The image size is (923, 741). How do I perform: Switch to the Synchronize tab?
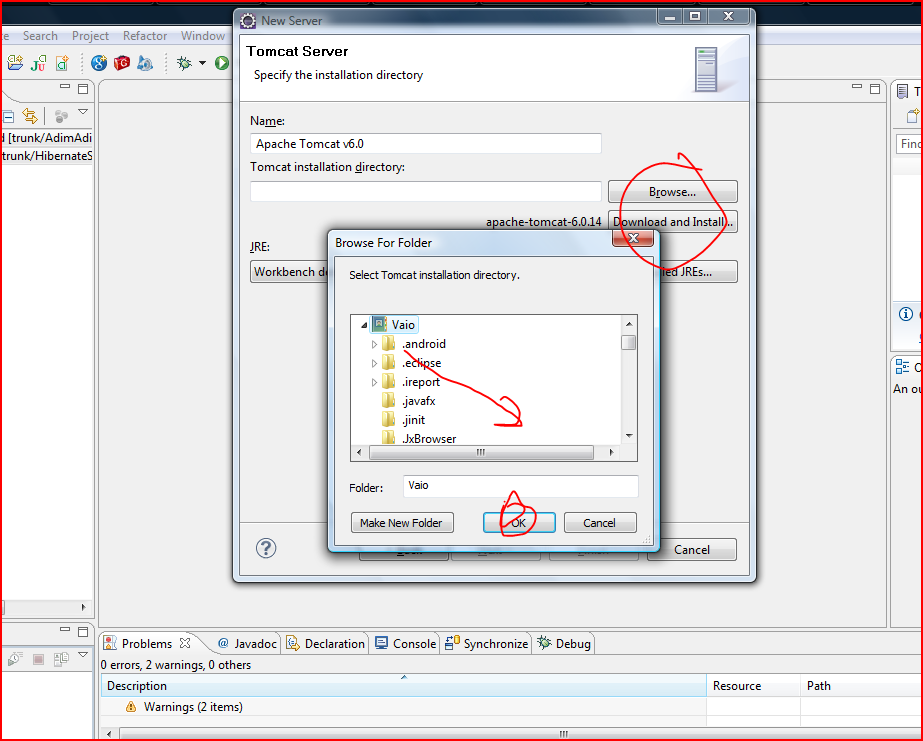pyautogui.click(x=487, y=644)
